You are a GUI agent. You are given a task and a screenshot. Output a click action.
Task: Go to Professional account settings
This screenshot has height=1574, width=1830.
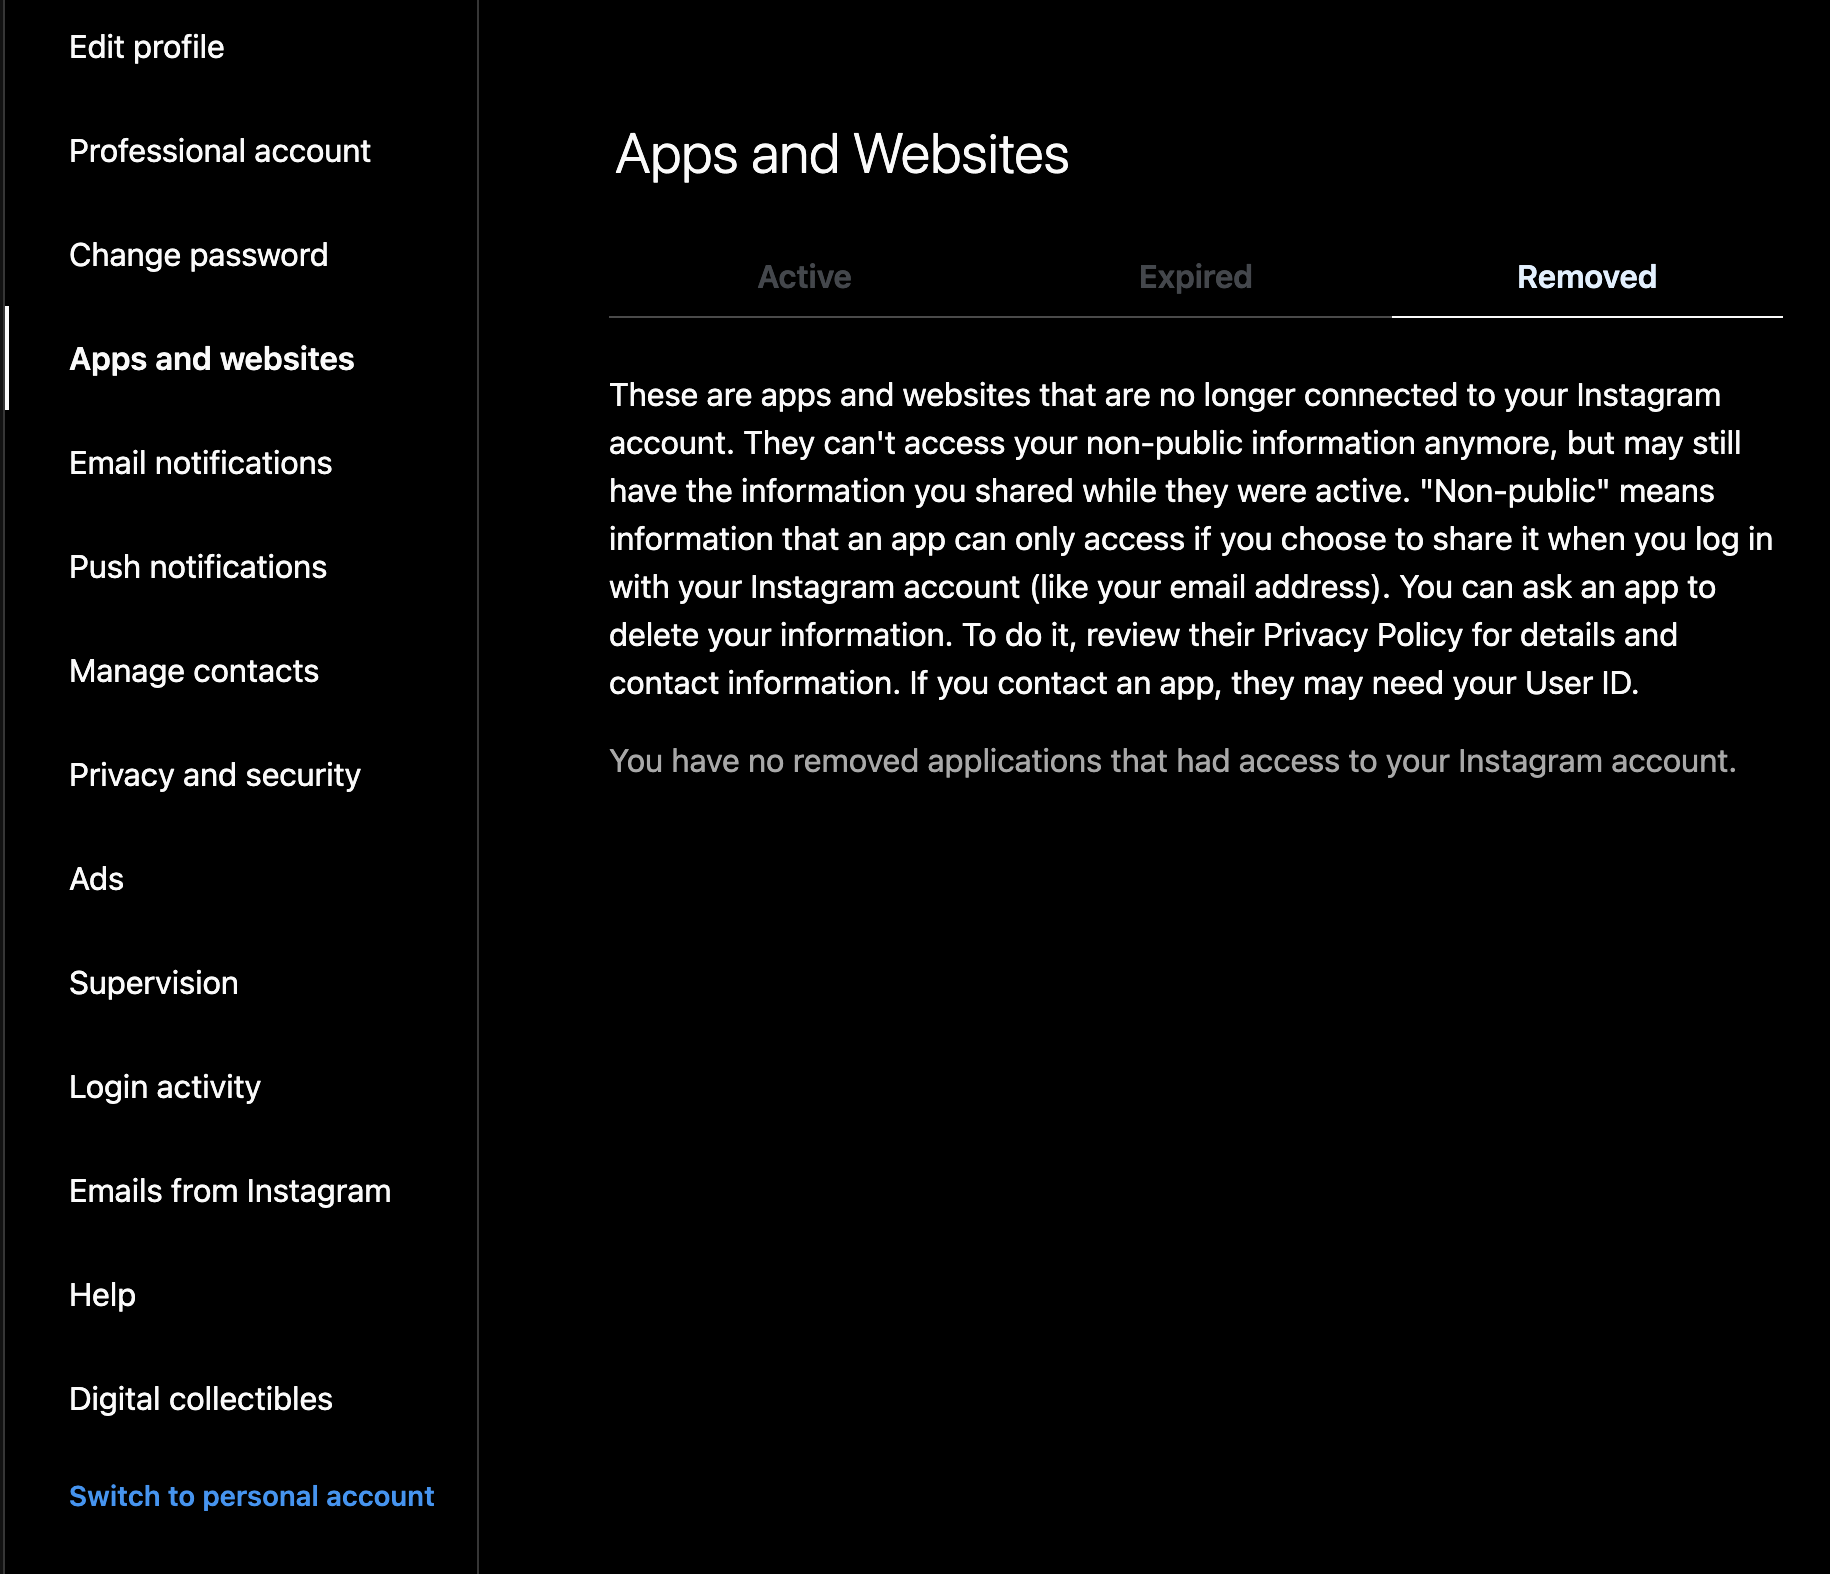[220, 151]
